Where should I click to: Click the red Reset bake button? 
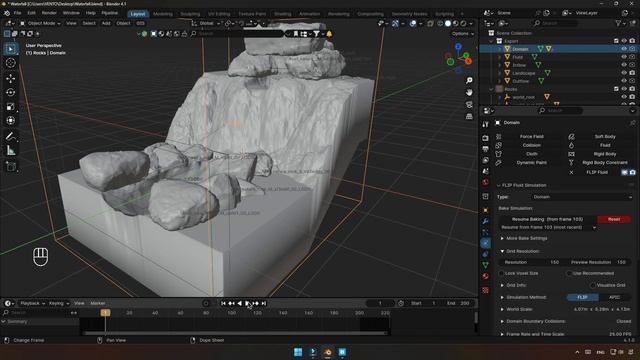(613, 219)
